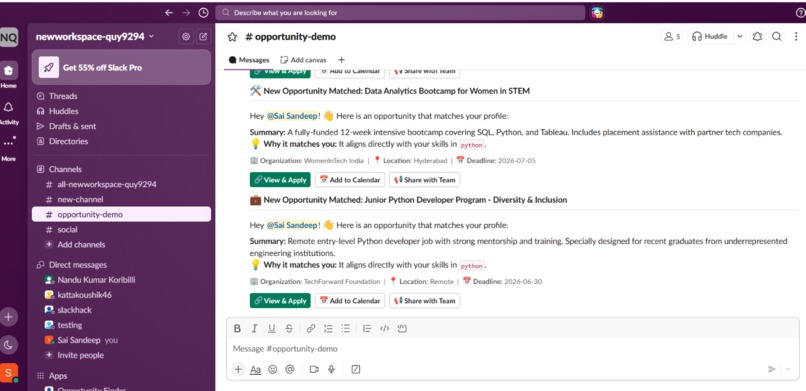Open workspace settings gear icon
The image size is (806, 391).
(186, 36)
